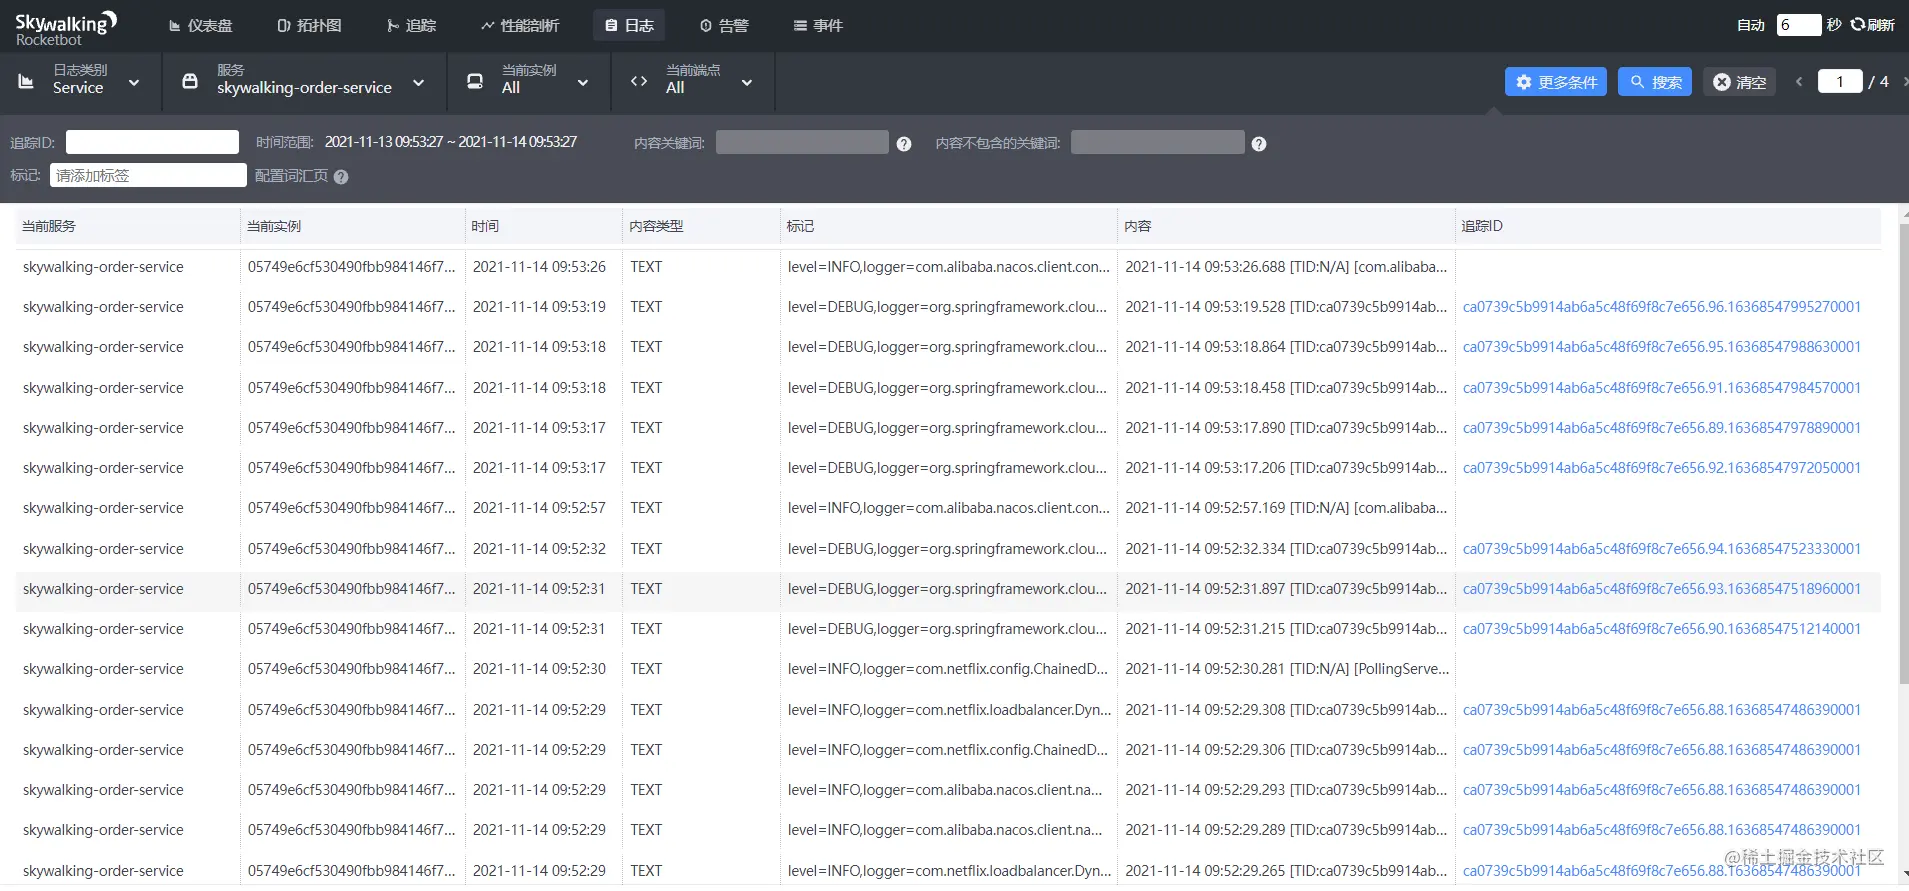1909x891 pixels.
Task: Click the log category chart icon
Action: tap(26, 82)
